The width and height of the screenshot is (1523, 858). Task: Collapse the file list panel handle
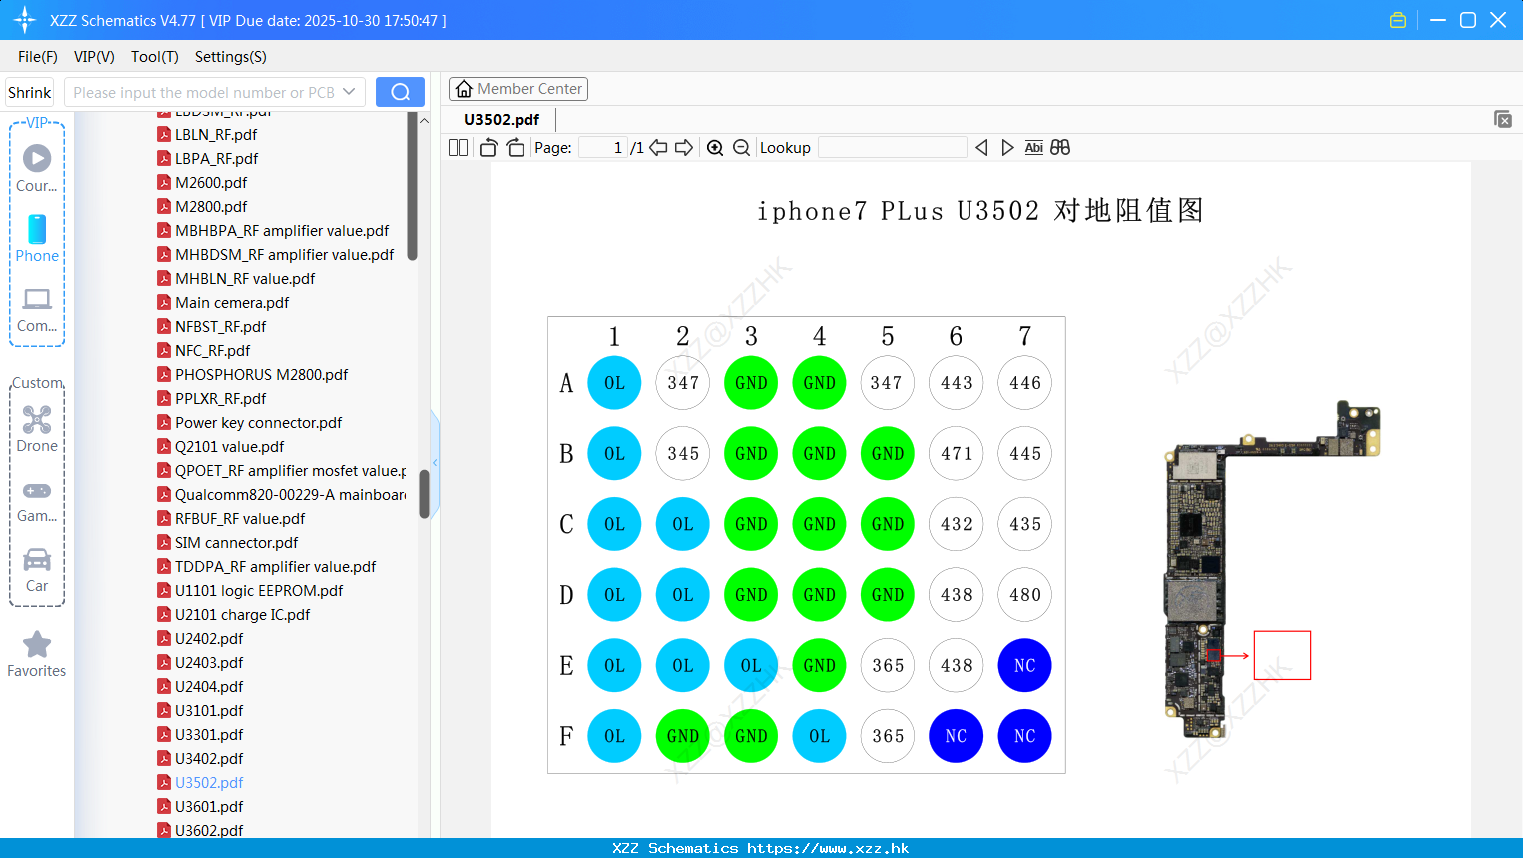coord(435,462)
